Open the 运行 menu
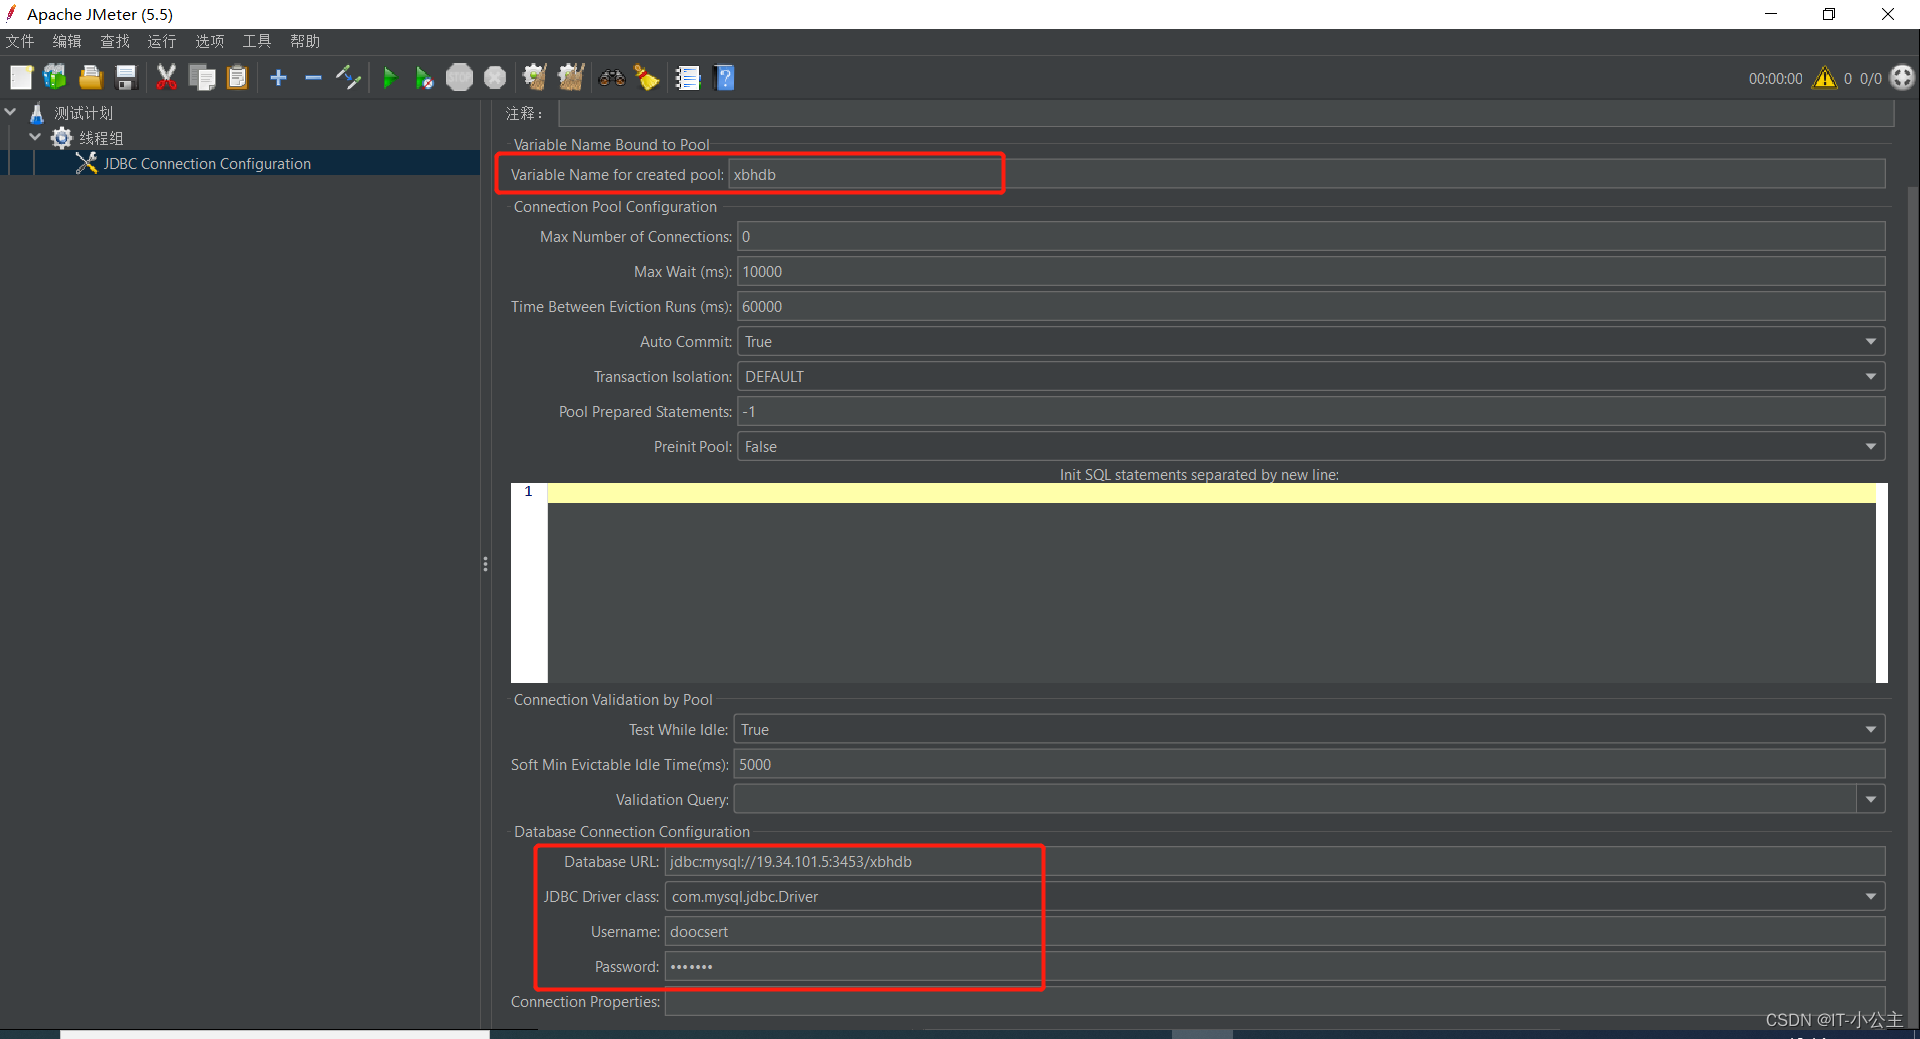This screenshot has height=1039, width=1920. 162,41
